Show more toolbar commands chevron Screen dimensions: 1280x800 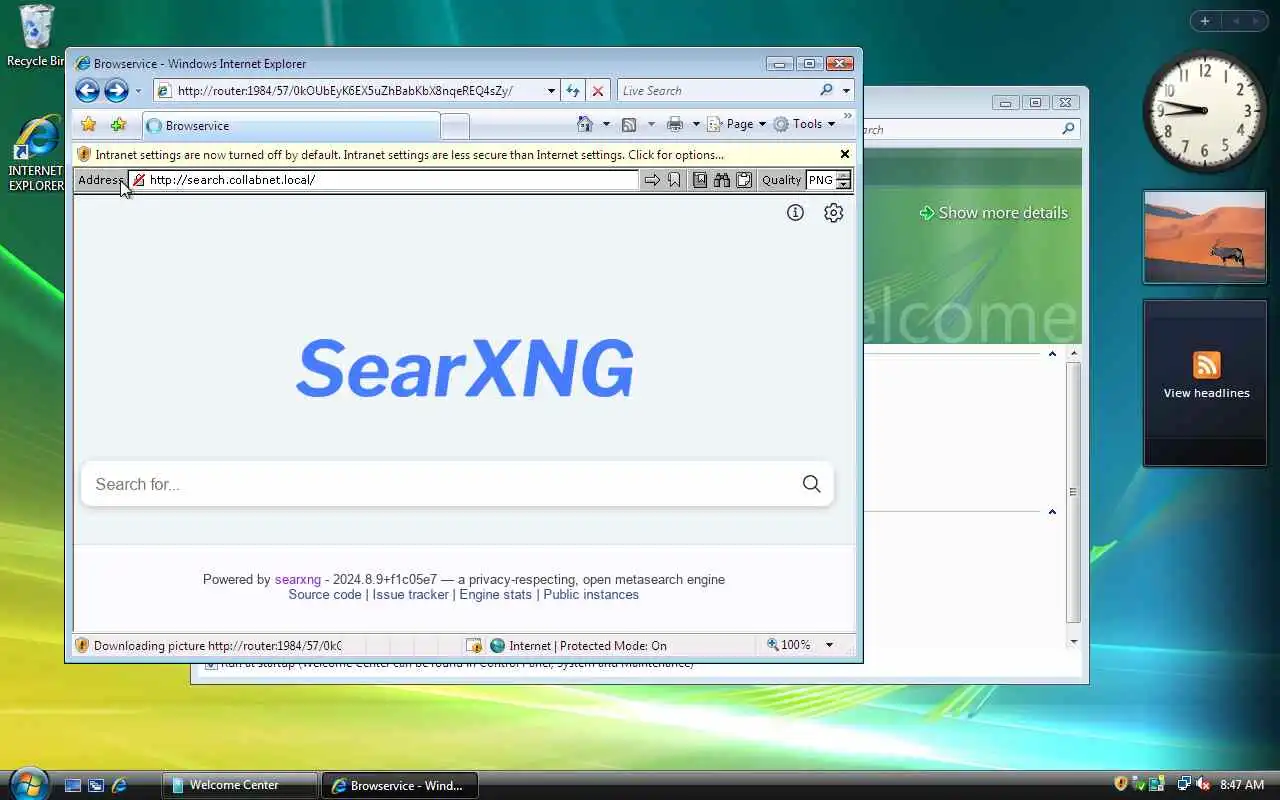pyautogui.click(x=848, y=117)
